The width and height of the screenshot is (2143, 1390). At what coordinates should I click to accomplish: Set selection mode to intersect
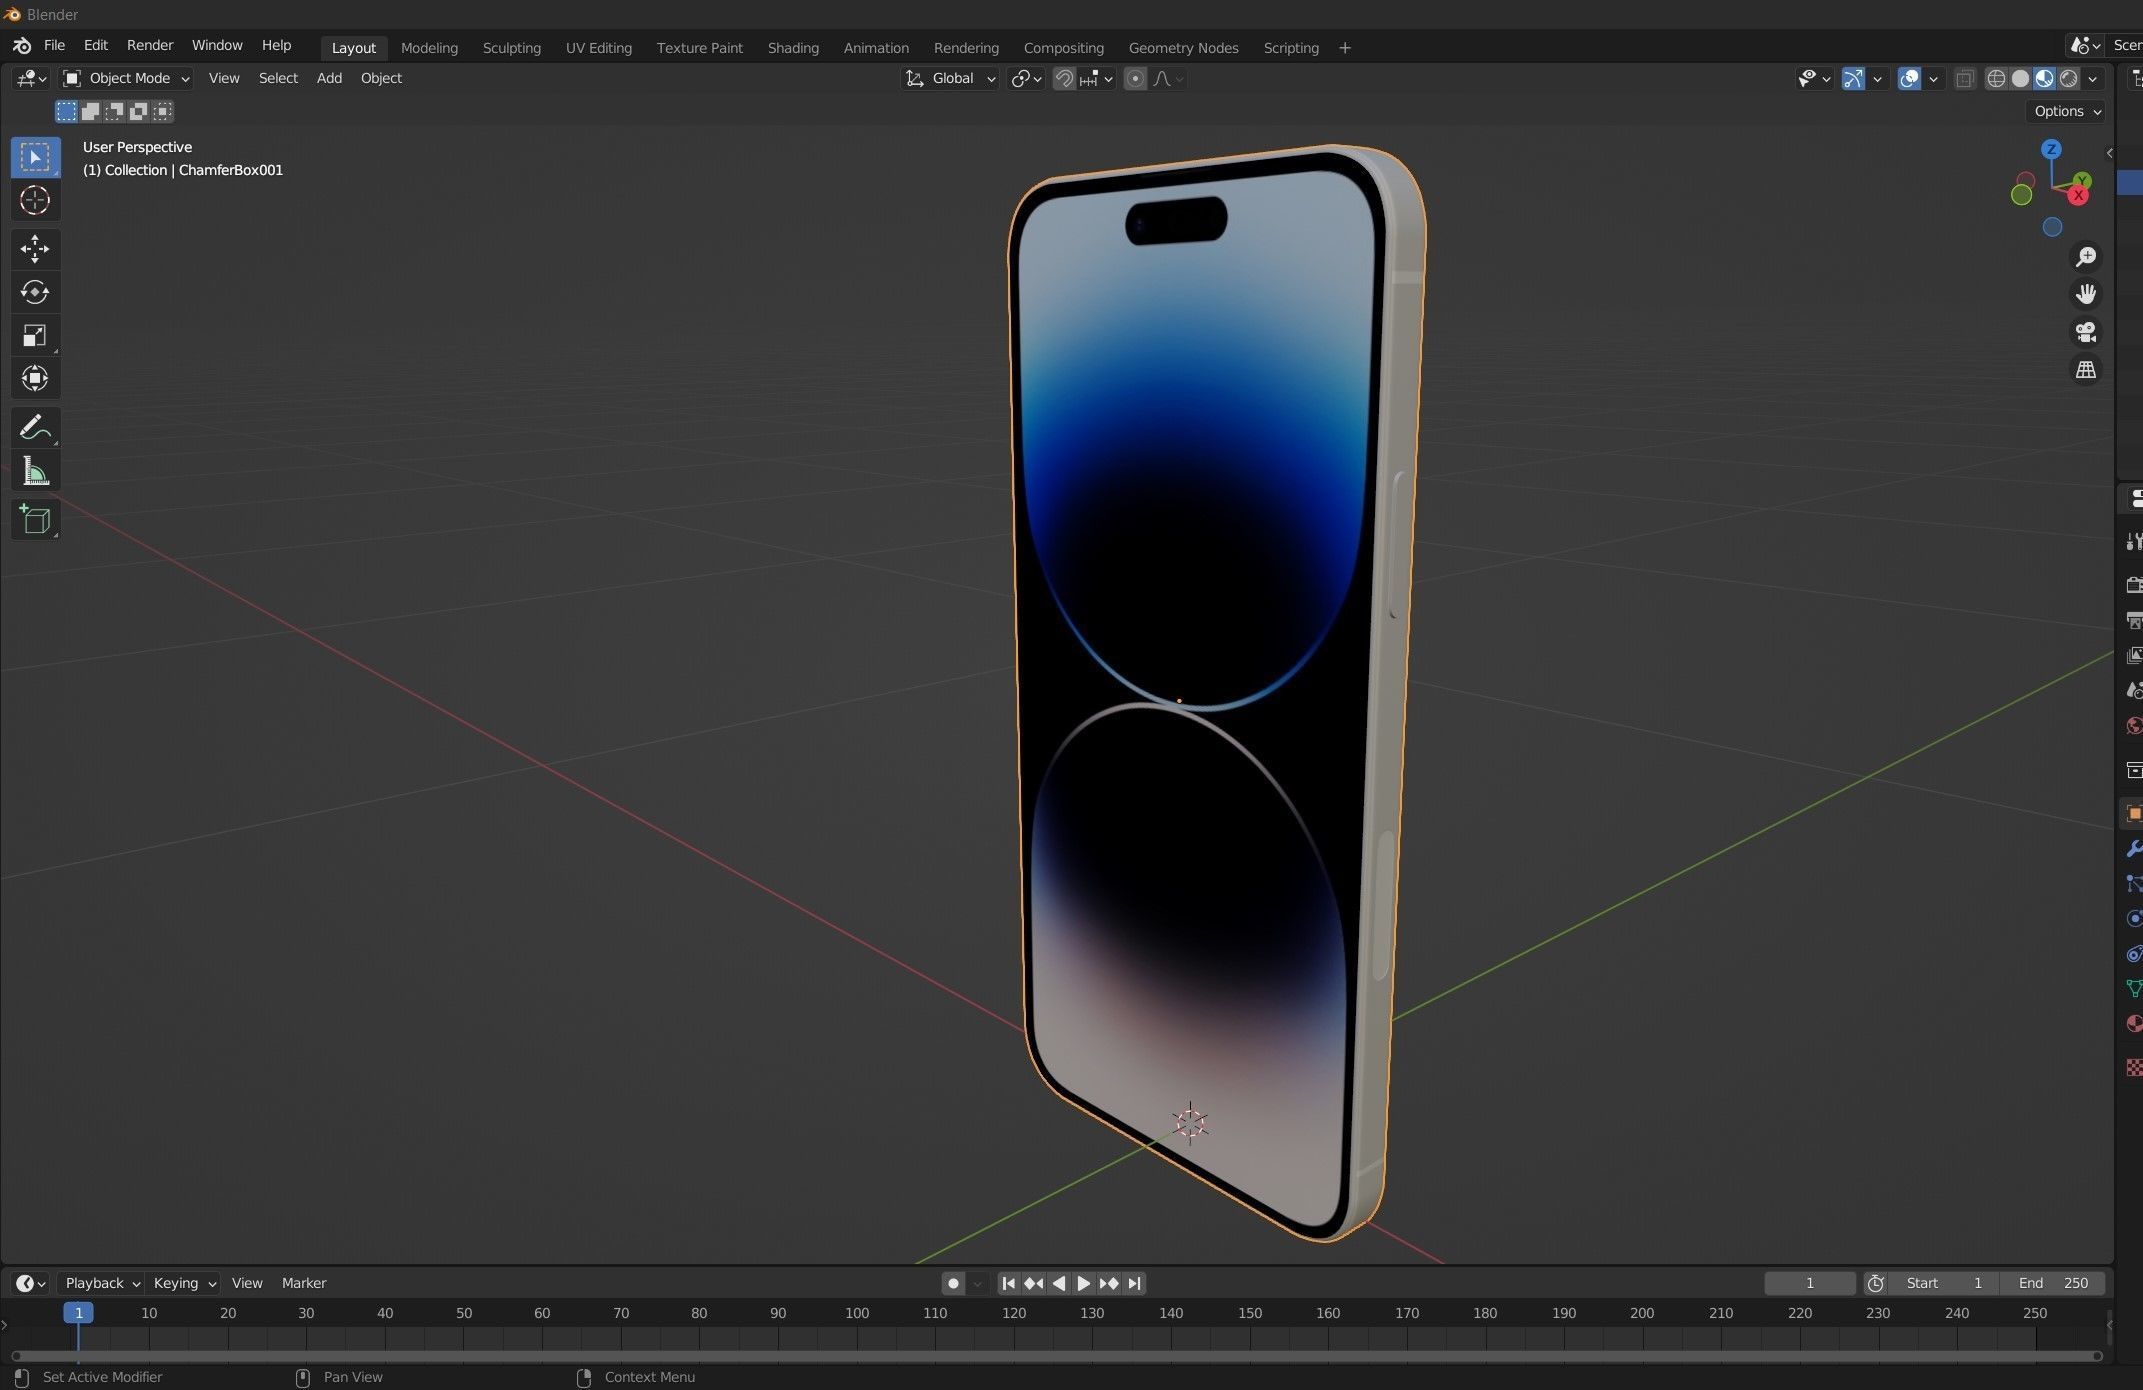coord(162,111)
